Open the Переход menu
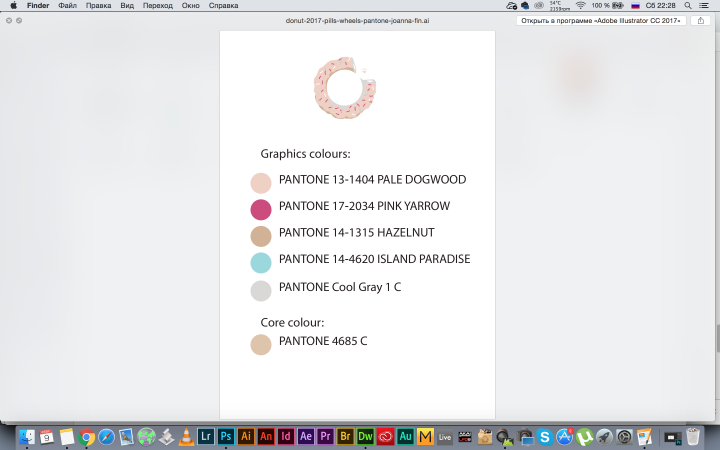The image size is (720, 450). coord(158,6)
